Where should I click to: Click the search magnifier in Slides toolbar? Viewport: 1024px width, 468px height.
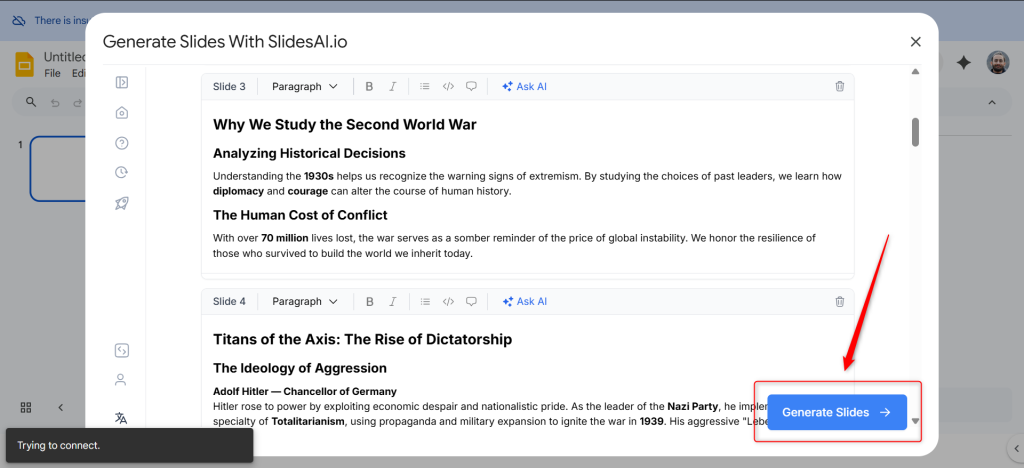tap(31, 102)
